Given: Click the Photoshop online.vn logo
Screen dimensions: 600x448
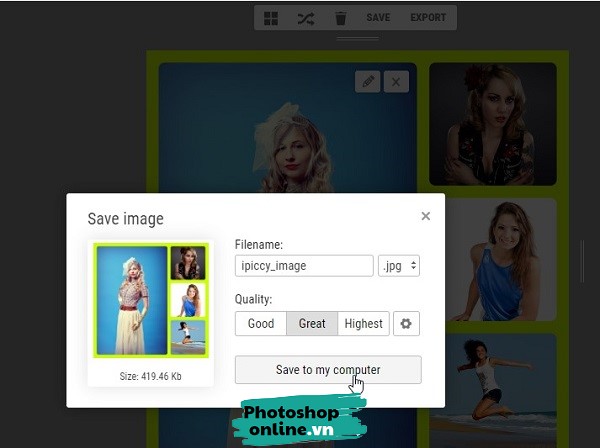Looking at the screenshot, I should [x=302, y=420].
